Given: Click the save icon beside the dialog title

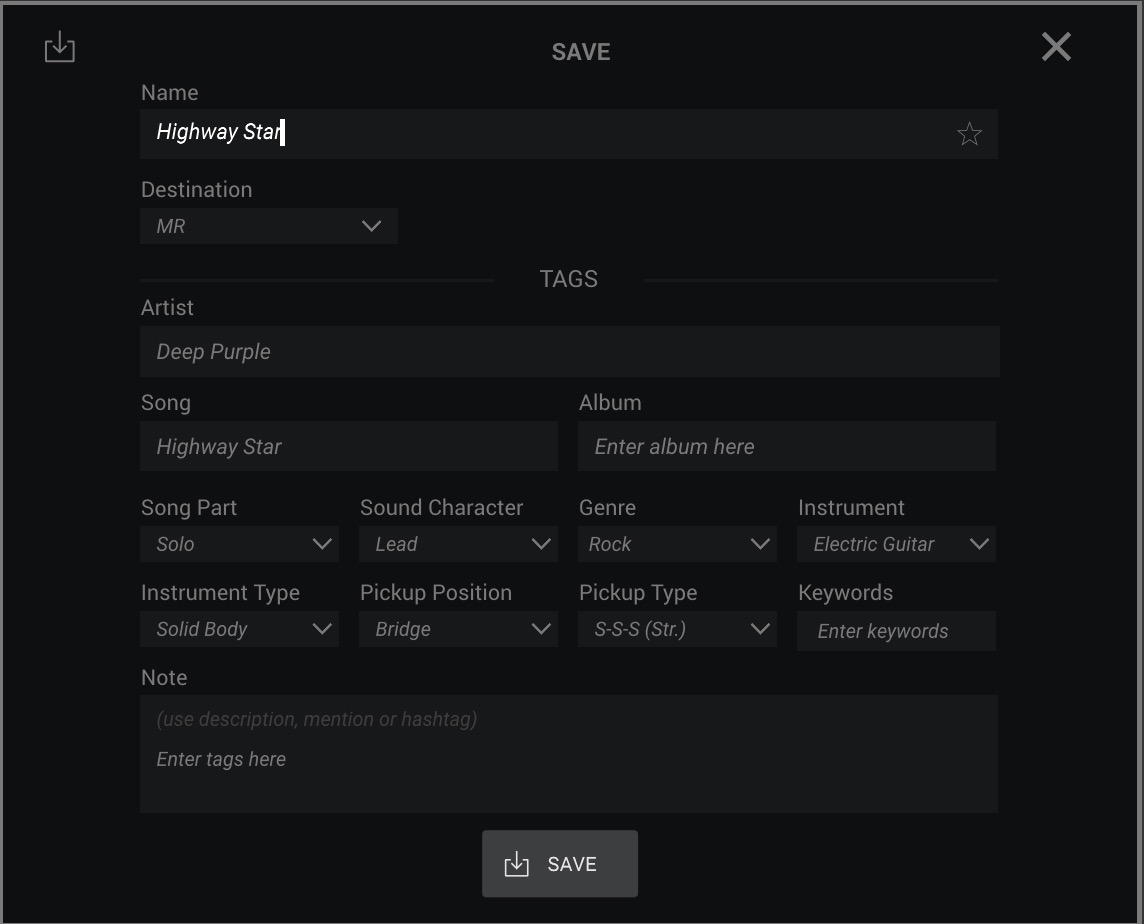Looking at the screenshot, I should pyautogui.click(x=60, y=47).
